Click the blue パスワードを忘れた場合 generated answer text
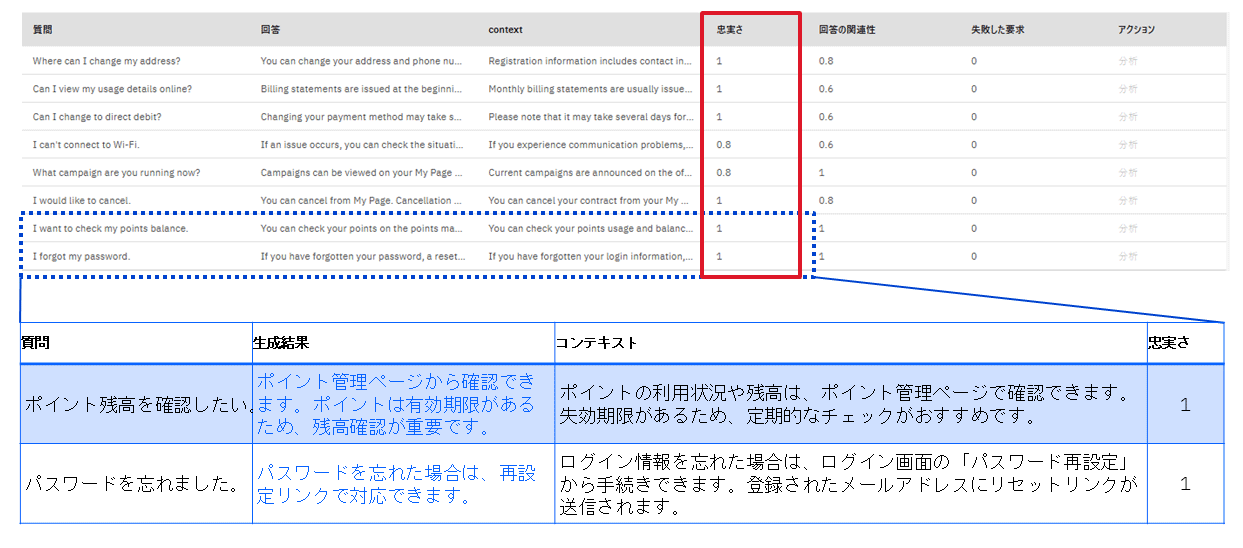Viewport: 1243px width, 548px height. (396, 484)
